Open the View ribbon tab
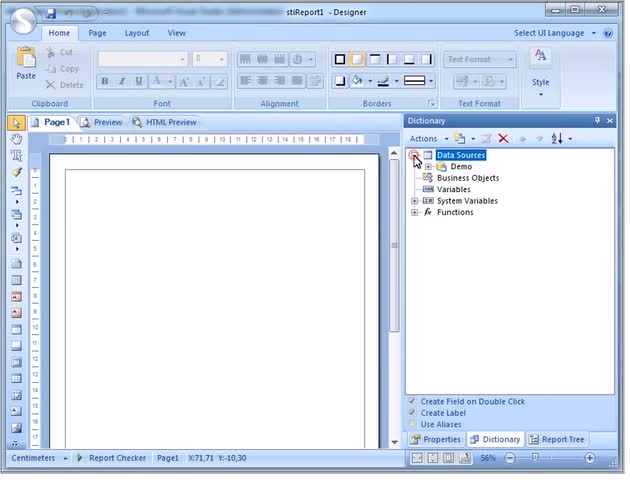630x480 pixels. pos(176,33)
